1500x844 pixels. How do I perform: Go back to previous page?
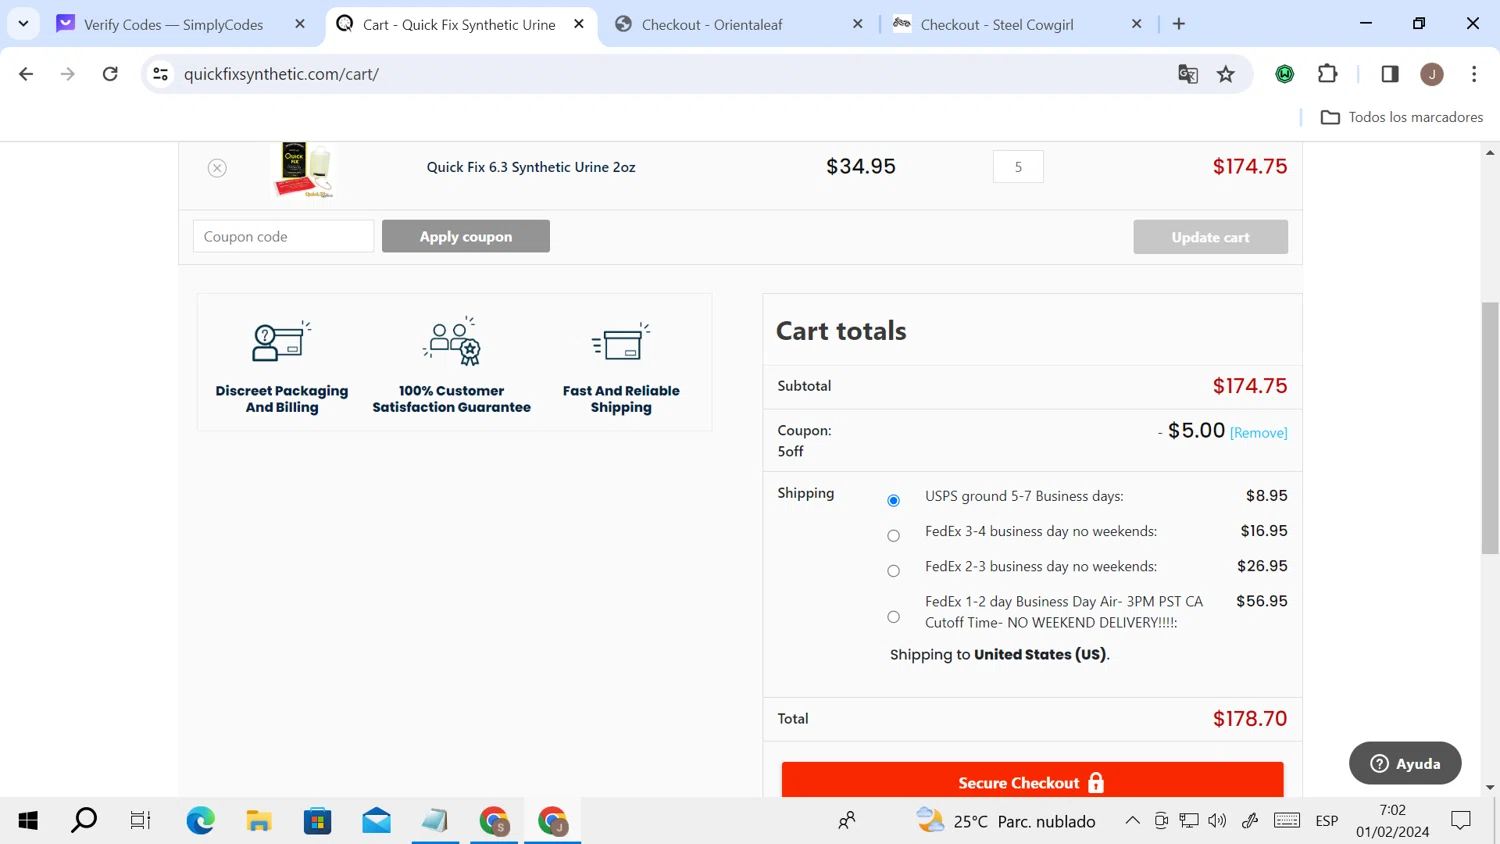[26, 74]
